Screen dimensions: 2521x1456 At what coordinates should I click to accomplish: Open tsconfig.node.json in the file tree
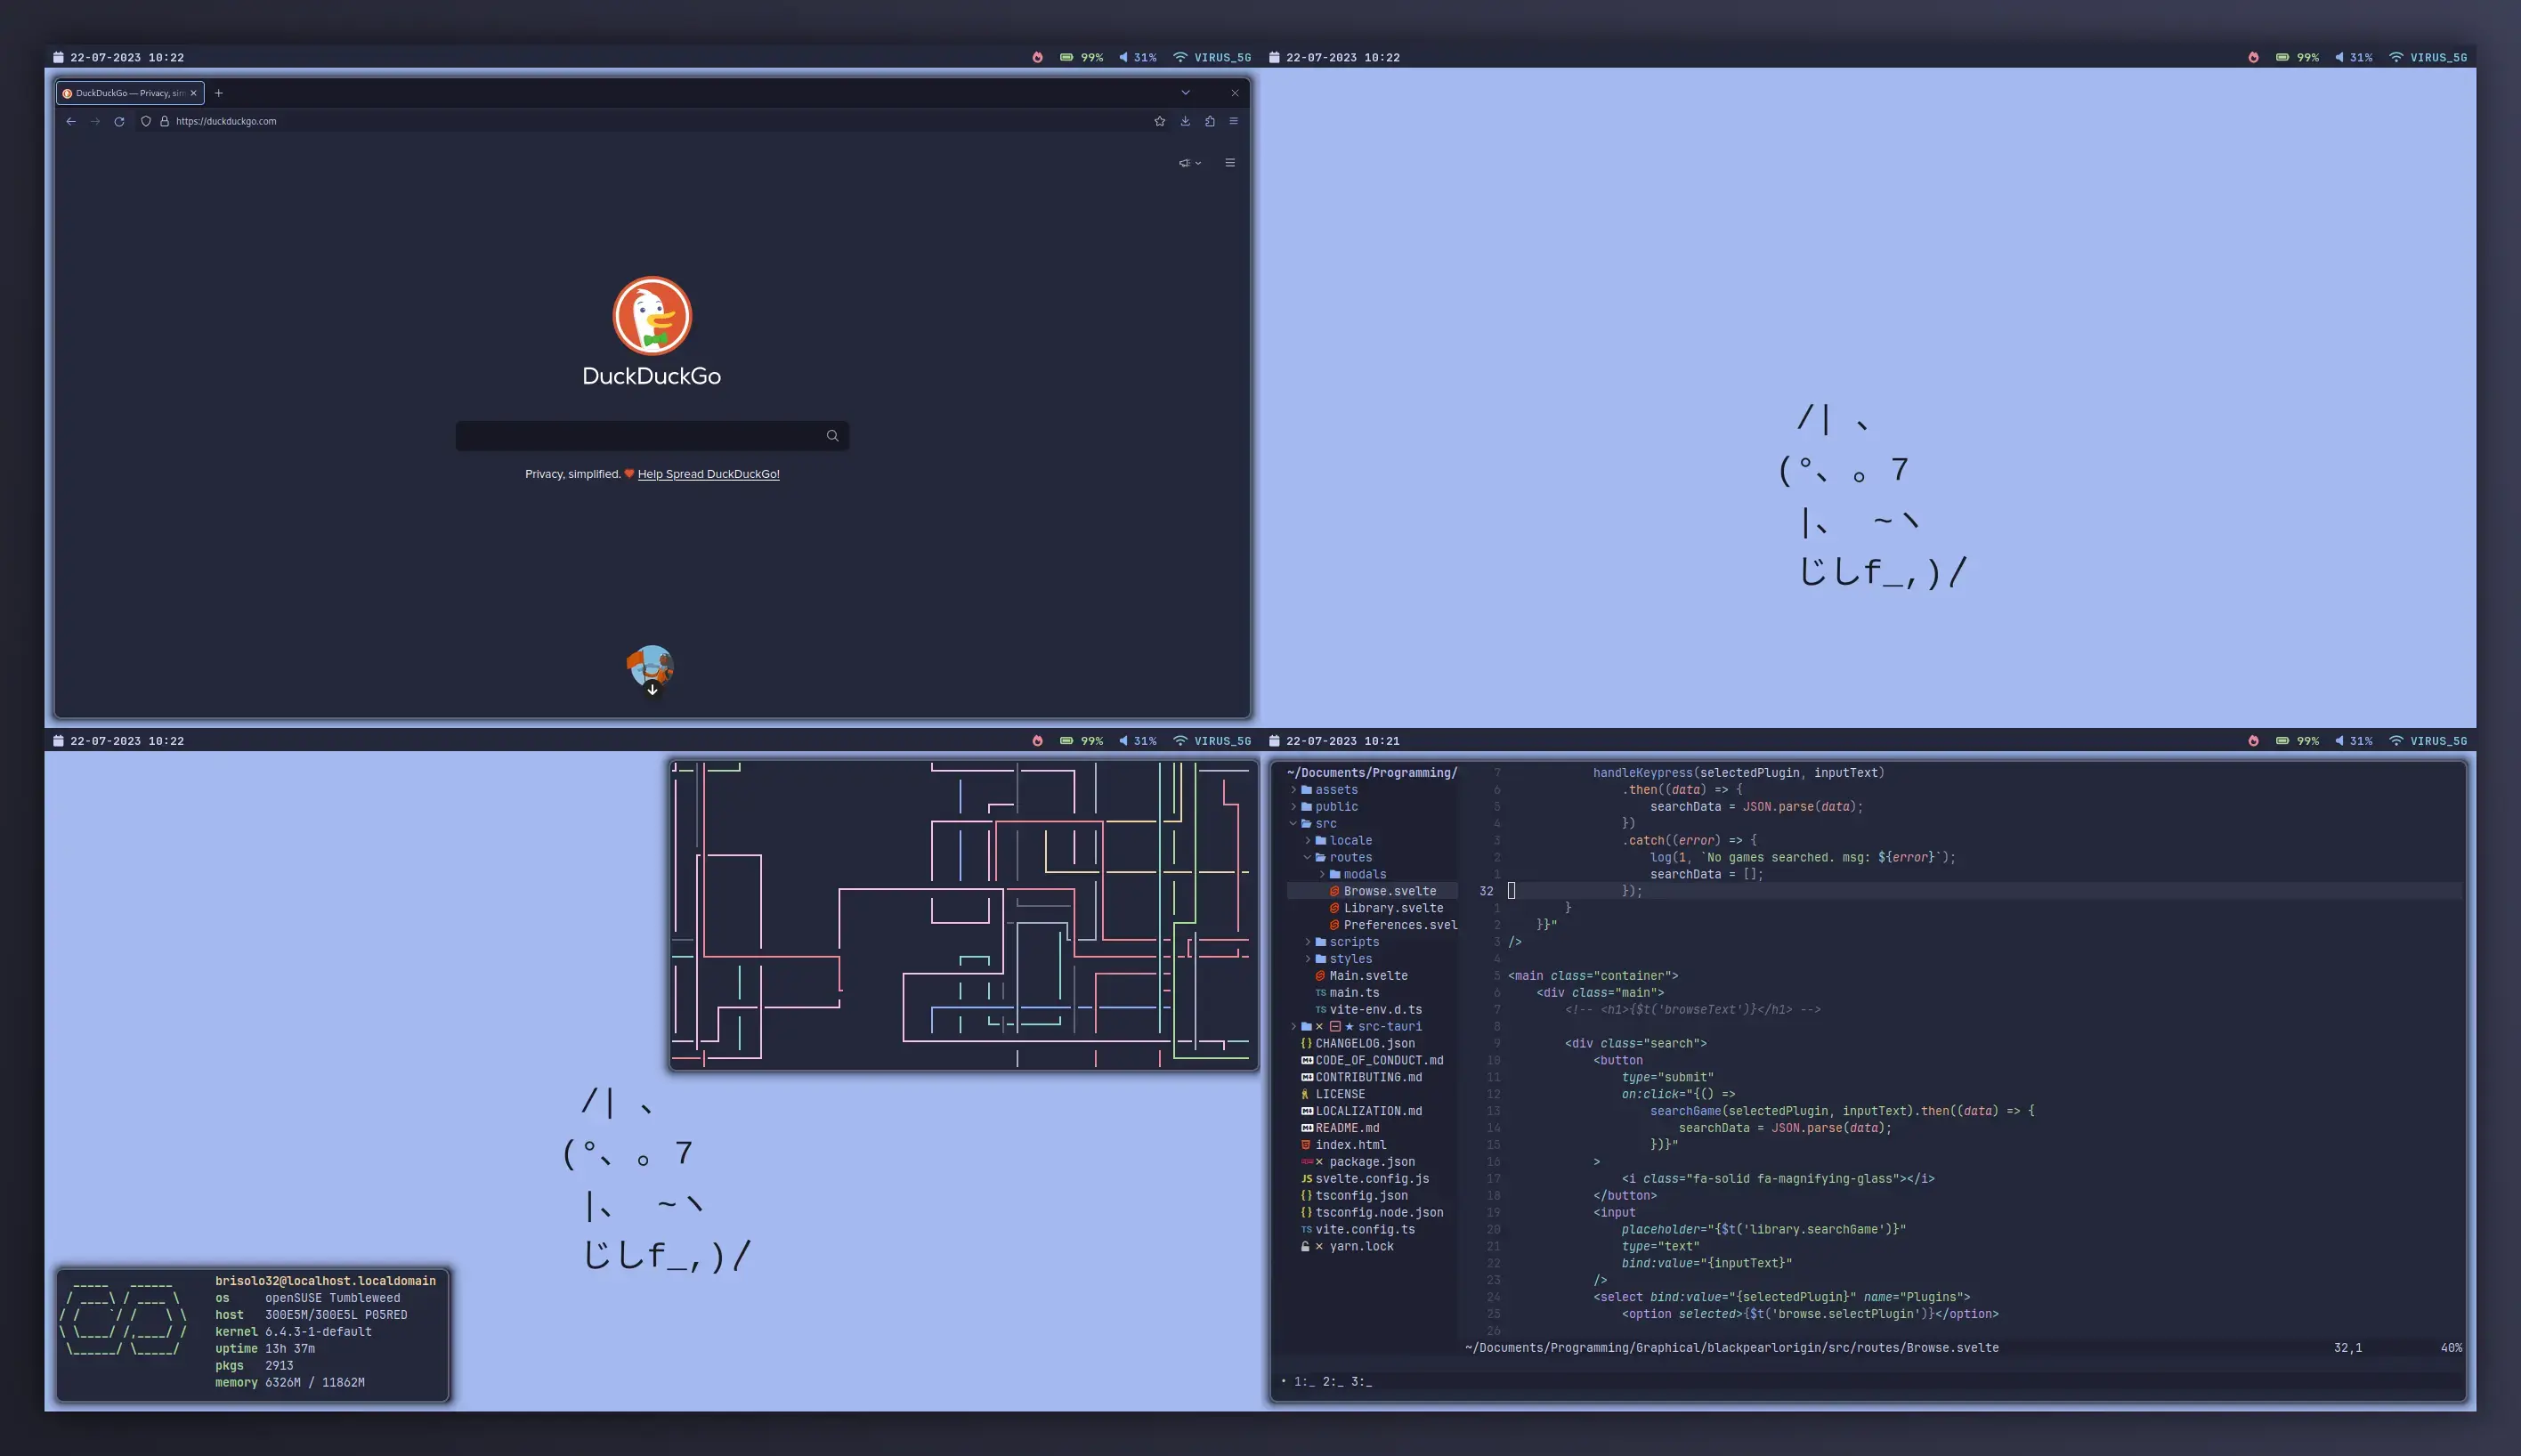(x=1380, y=1213)
